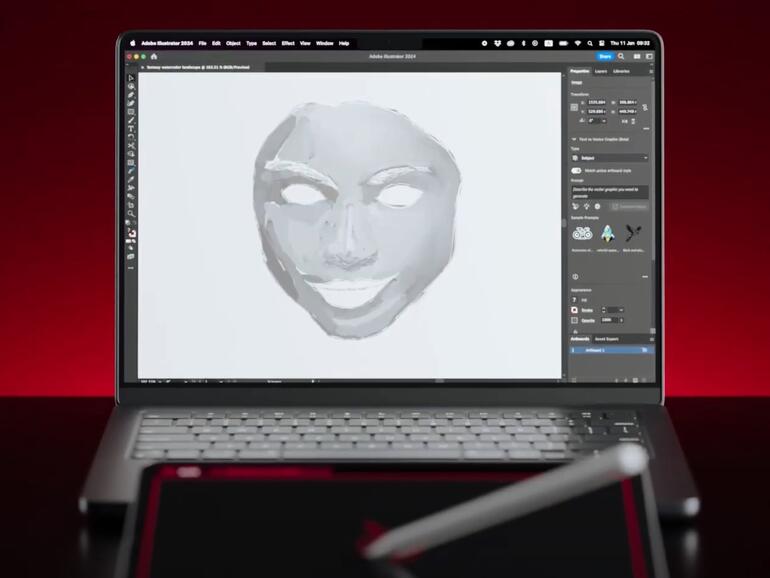Click the search icon next to Share

[x=621, y=56]
